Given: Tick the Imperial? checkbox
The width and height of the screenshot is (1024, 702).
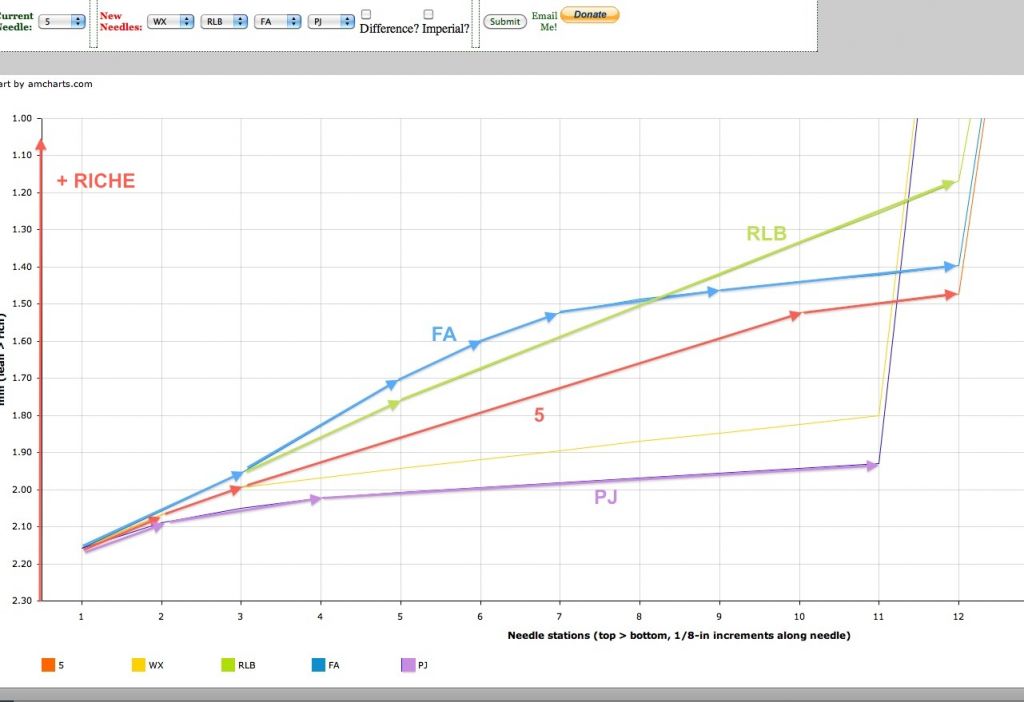Looking at the screenshot, I should [428, 14].
